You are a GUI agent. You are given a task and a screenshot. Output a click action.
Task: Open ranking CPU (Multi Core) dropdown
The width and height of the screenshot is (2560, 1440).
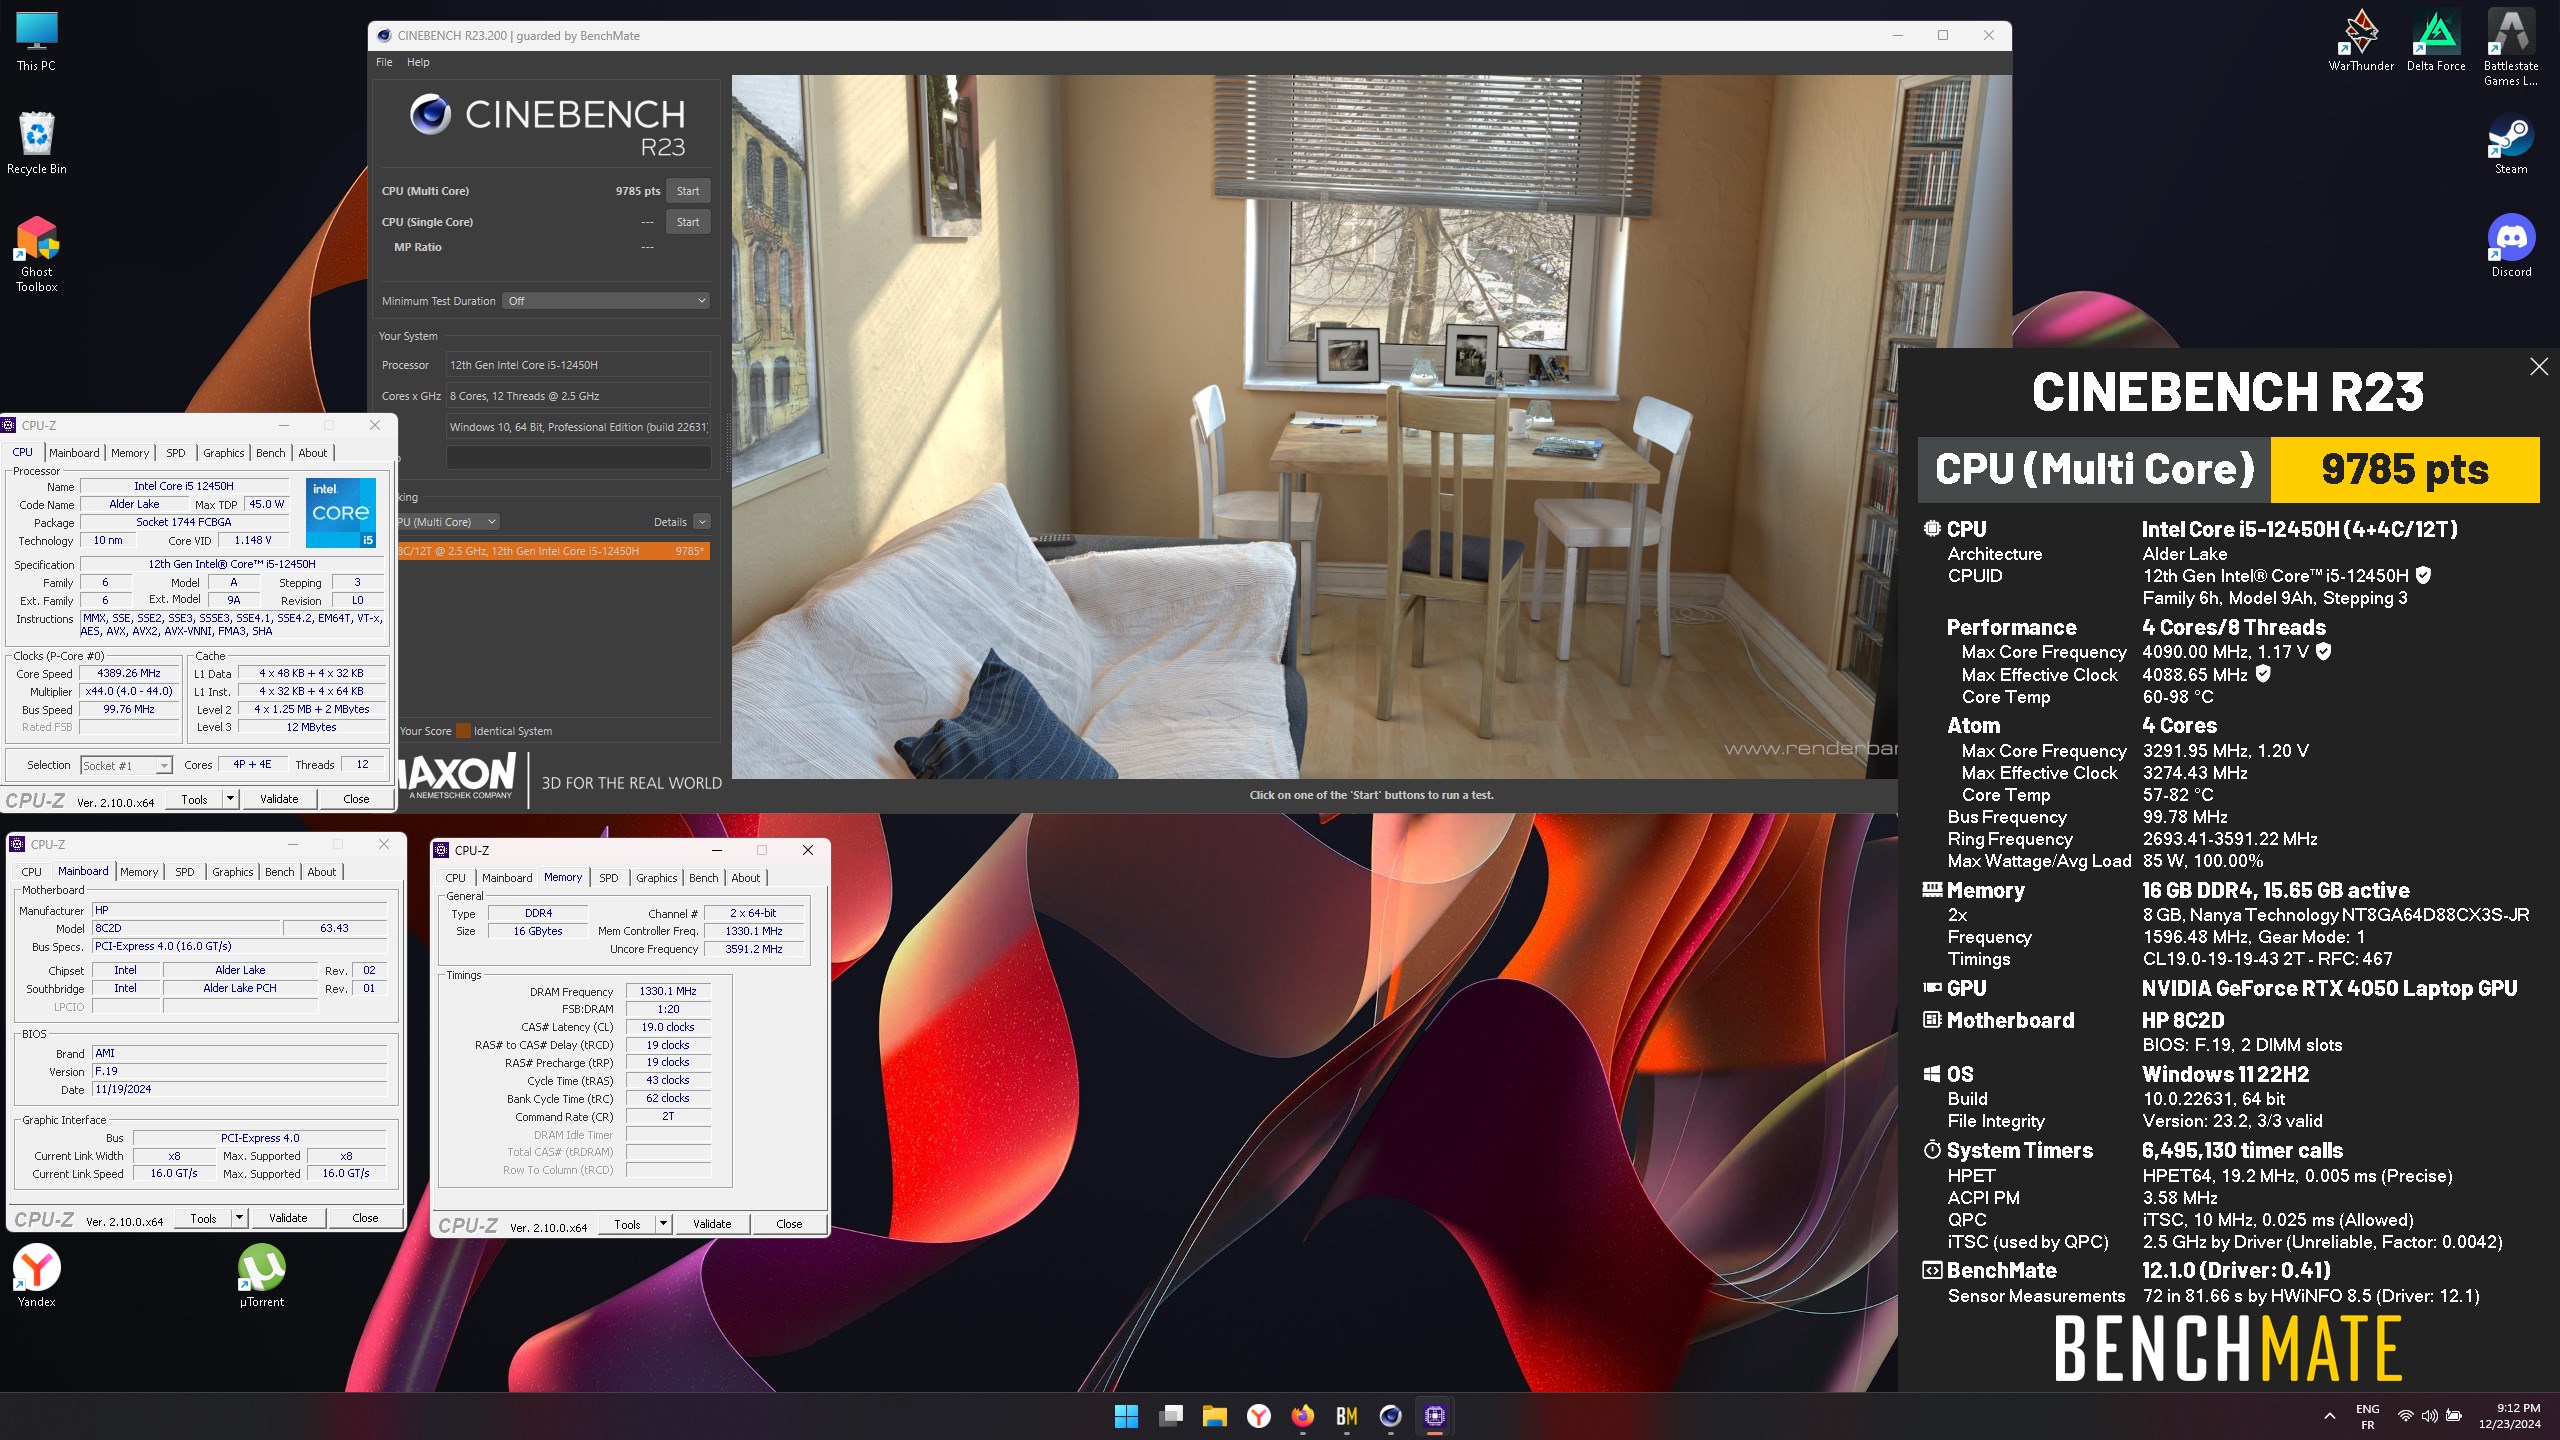point(447,522)
